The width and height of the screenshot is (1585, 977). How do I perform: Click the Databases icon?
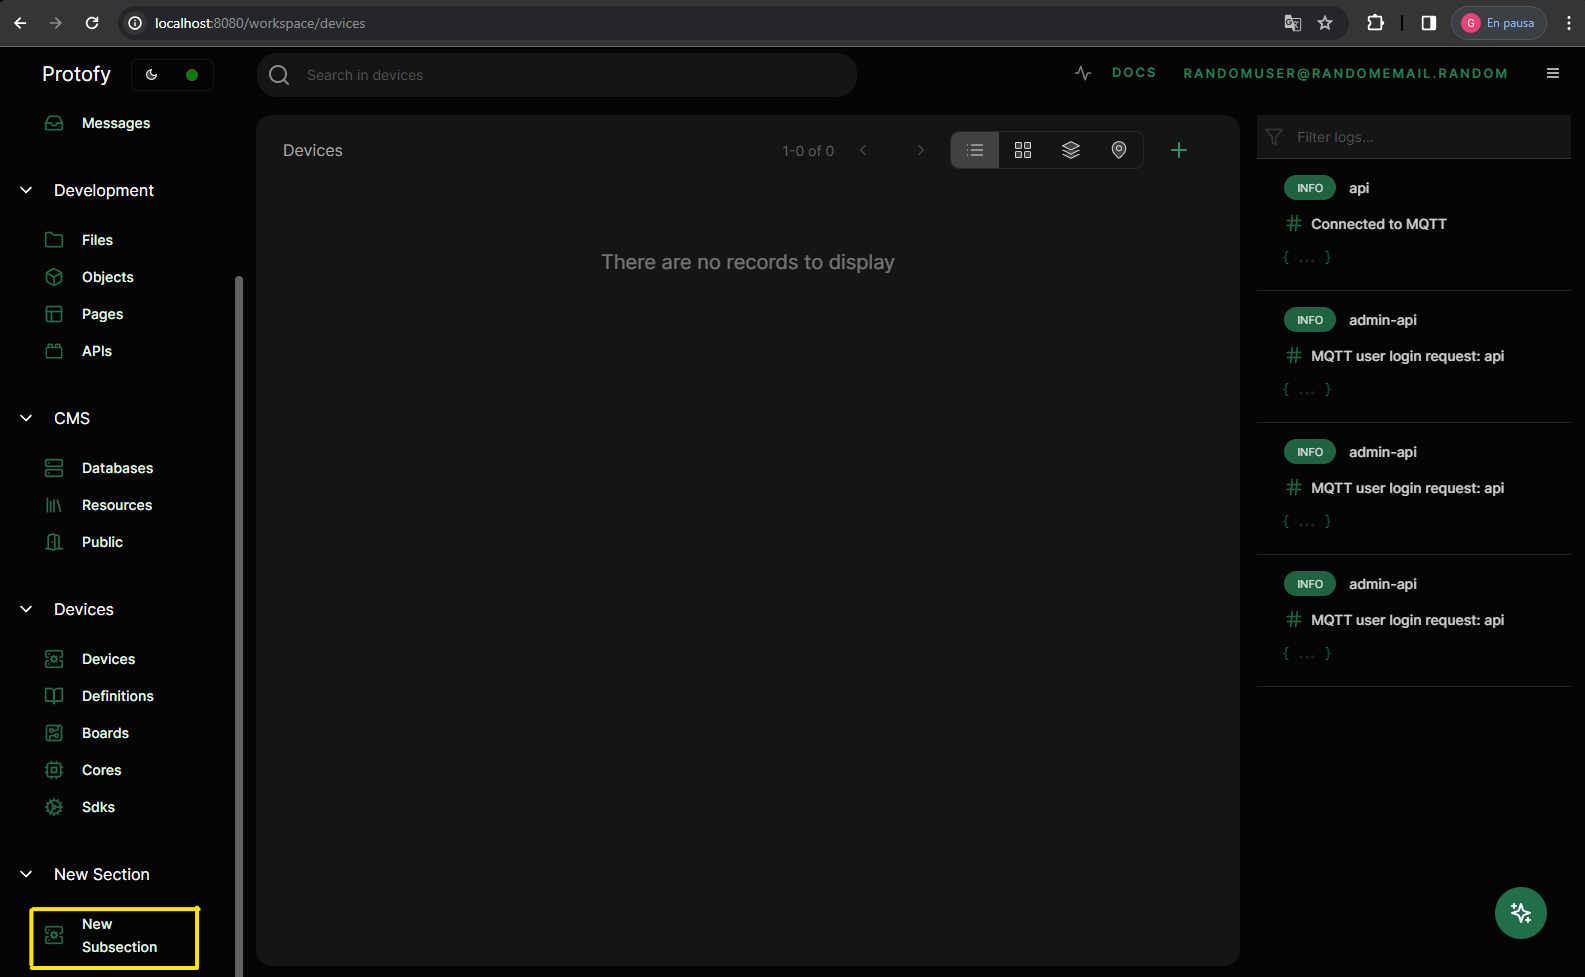coord(54,468)
